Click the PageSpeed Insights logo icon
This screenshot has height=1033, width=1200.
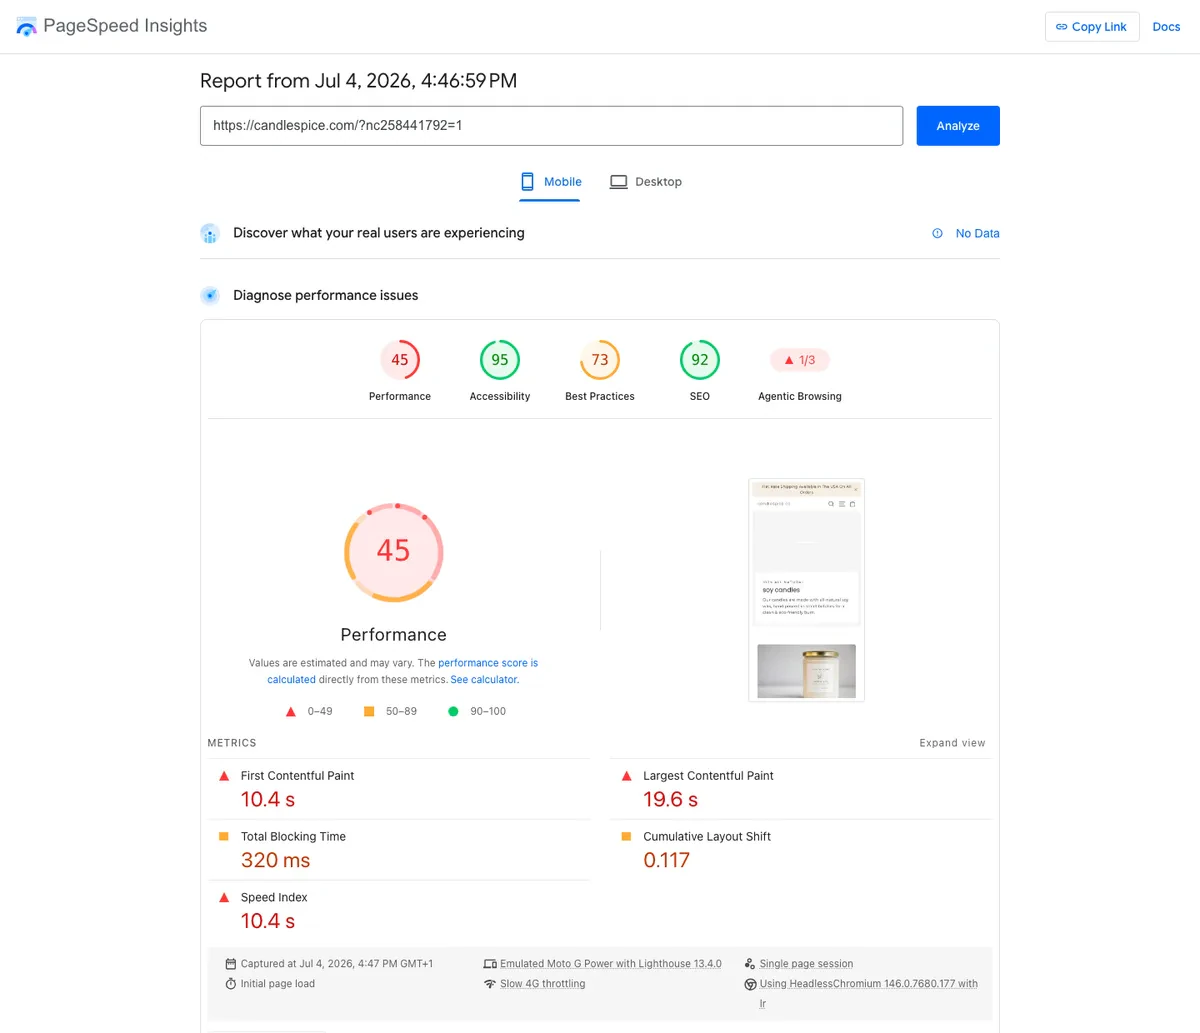[x=27, y=27]
